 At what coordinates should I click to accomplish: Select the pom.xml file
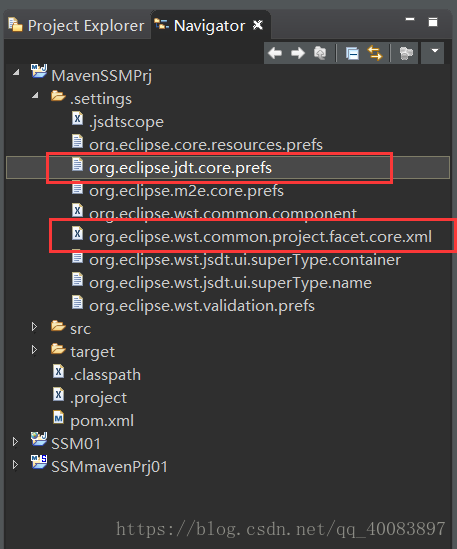pos(102,421)
